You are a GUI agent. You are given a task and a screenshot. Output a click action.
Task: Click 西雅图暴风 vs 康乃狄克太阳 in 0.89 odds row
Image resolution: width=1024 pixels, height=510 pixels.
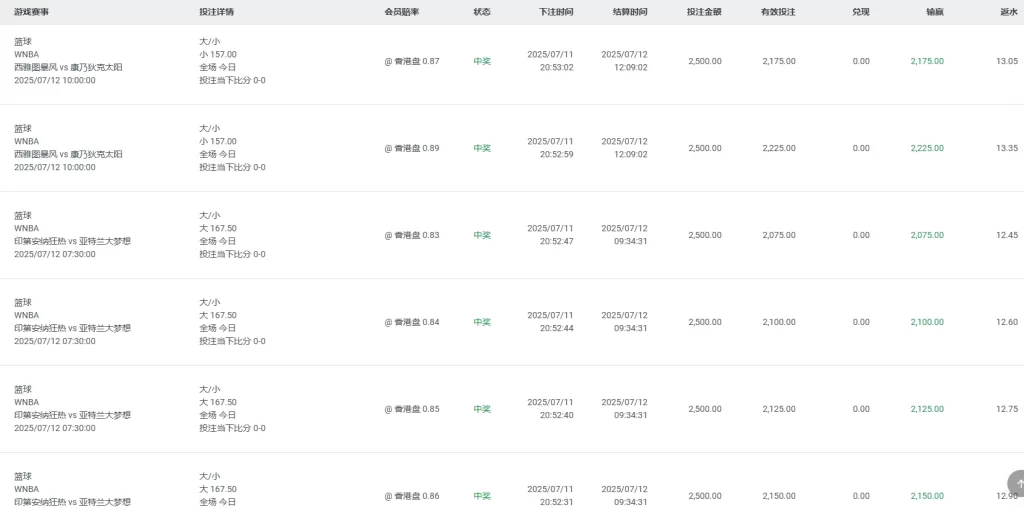coord(69,155)
